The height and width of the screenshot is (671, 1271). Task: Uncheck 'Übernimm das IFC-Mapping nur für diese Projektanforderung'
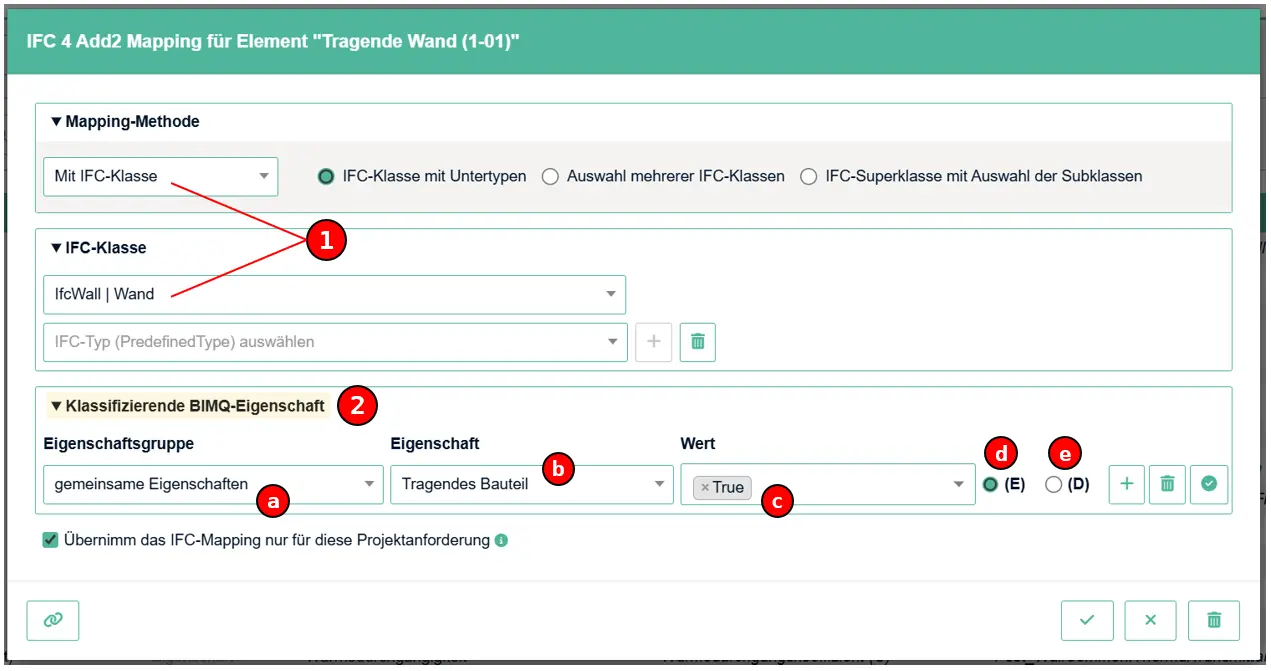pyautogui.click(x=51, y=540)
